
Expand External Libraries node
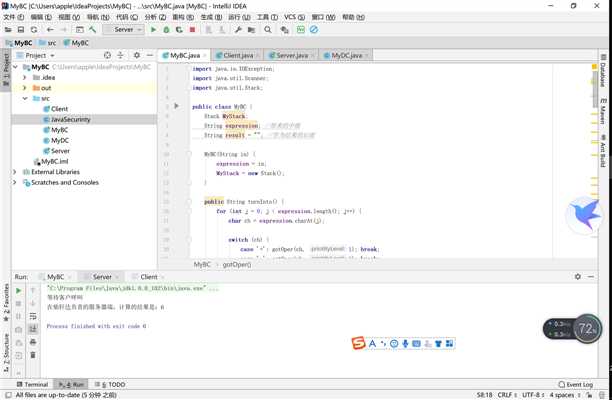[x=15, y=172]
